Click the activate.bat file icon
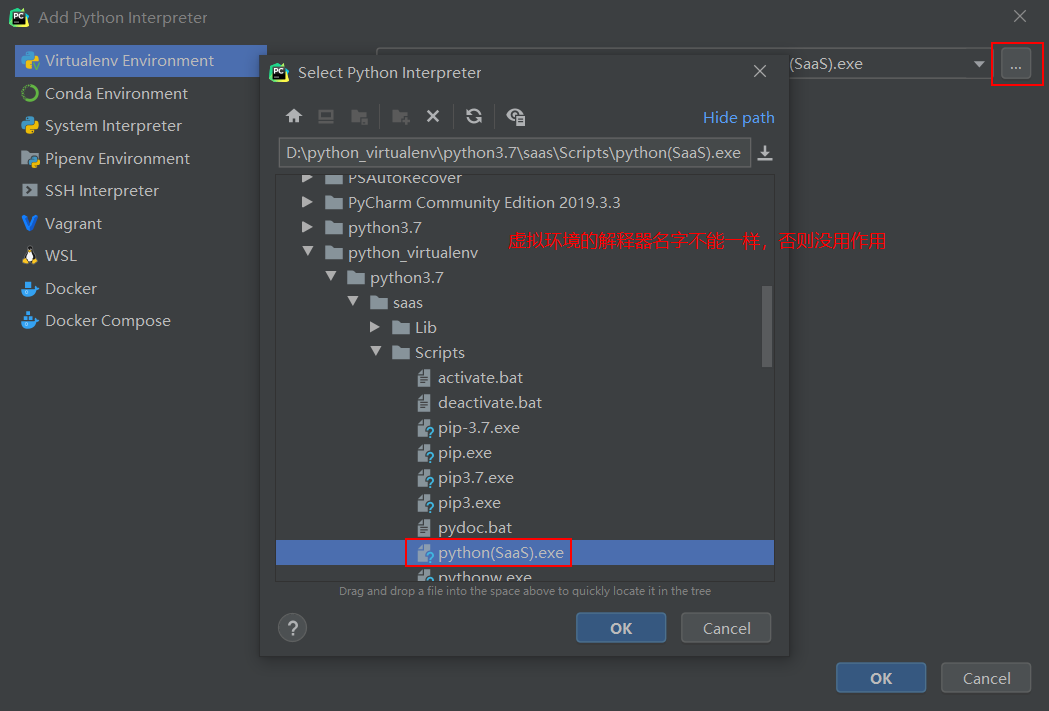1049x711 pixels. click(x=423, y=378)
